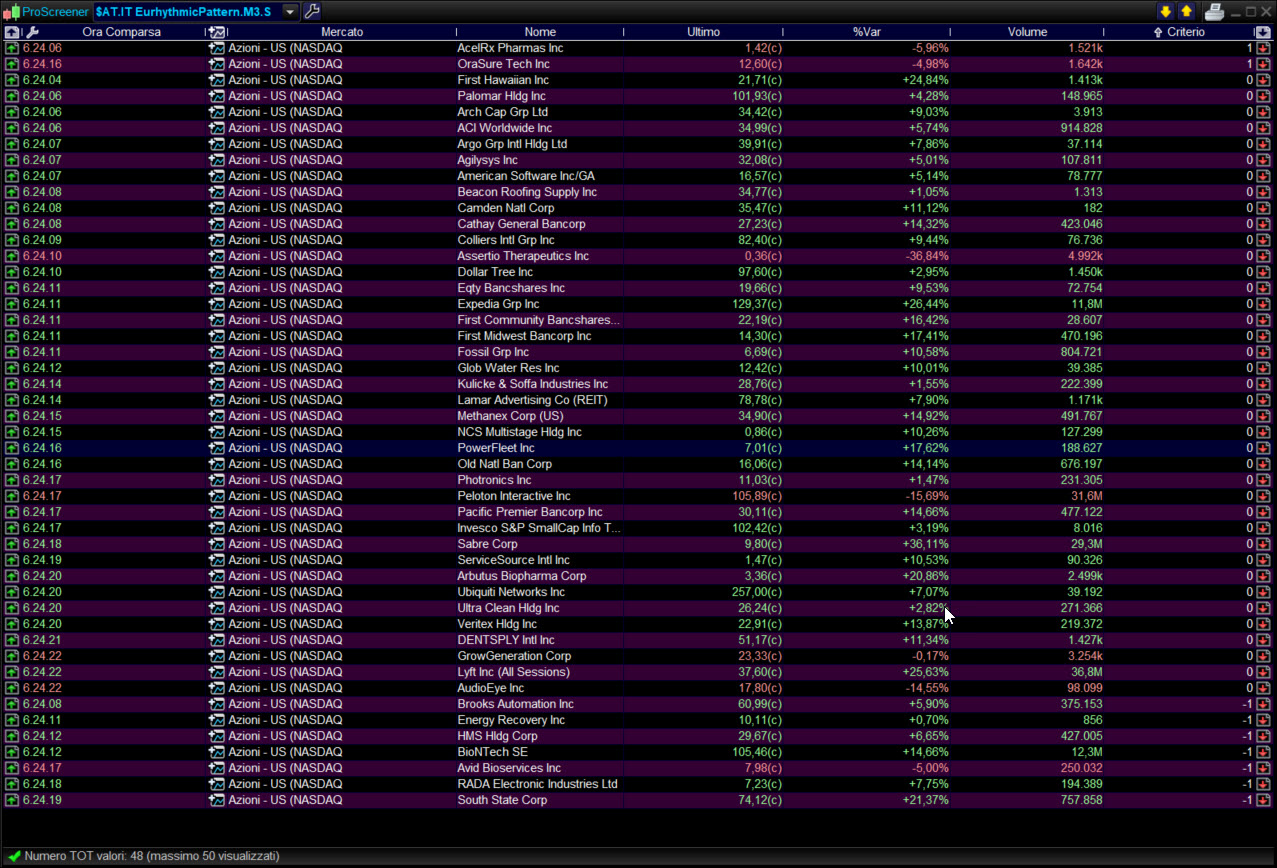Click the yellow down arrow button
The height and width of the screenshot is (868, 1277).
click(x=1165, y=12)
